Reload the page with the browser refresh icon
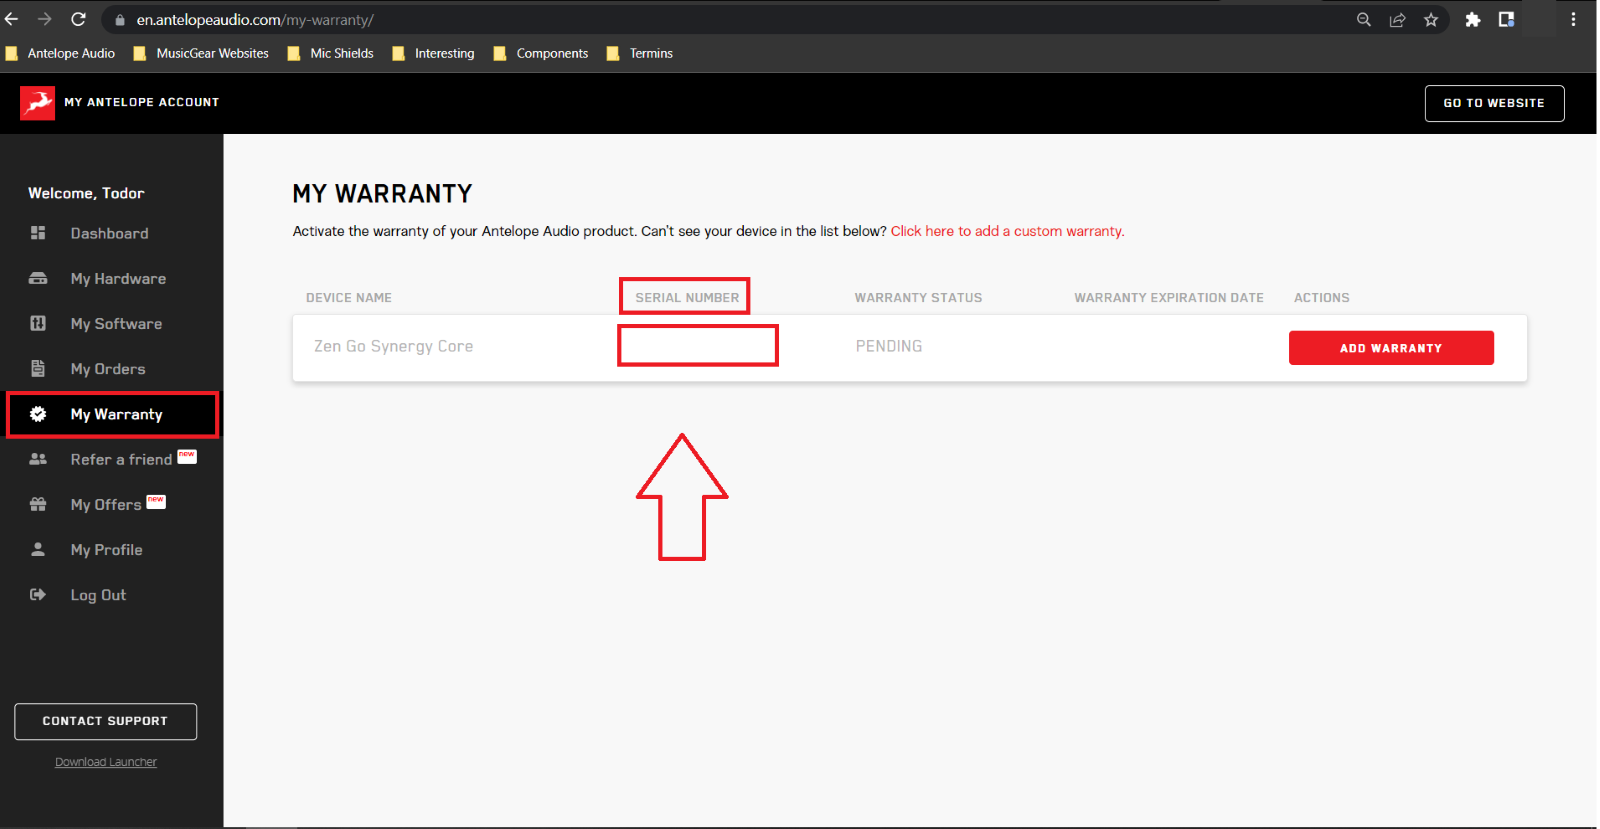The image size is (1600, 829). [x=78, y=19]
